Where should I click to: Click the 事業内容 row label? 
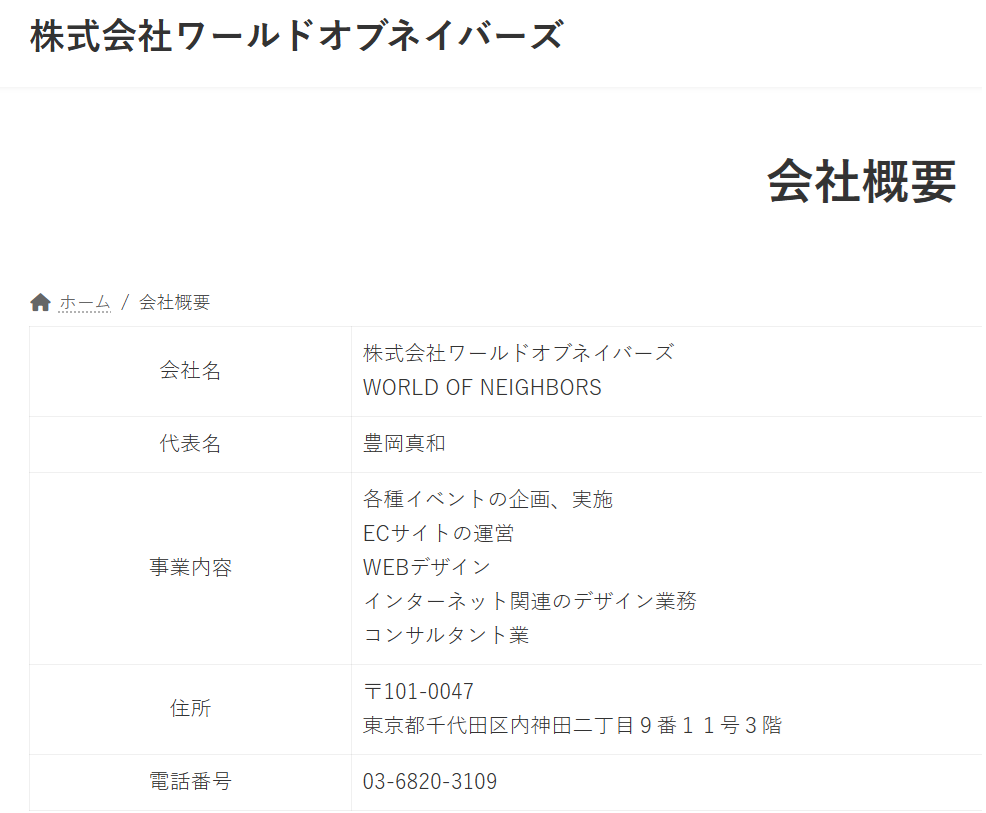coord(190,568)
